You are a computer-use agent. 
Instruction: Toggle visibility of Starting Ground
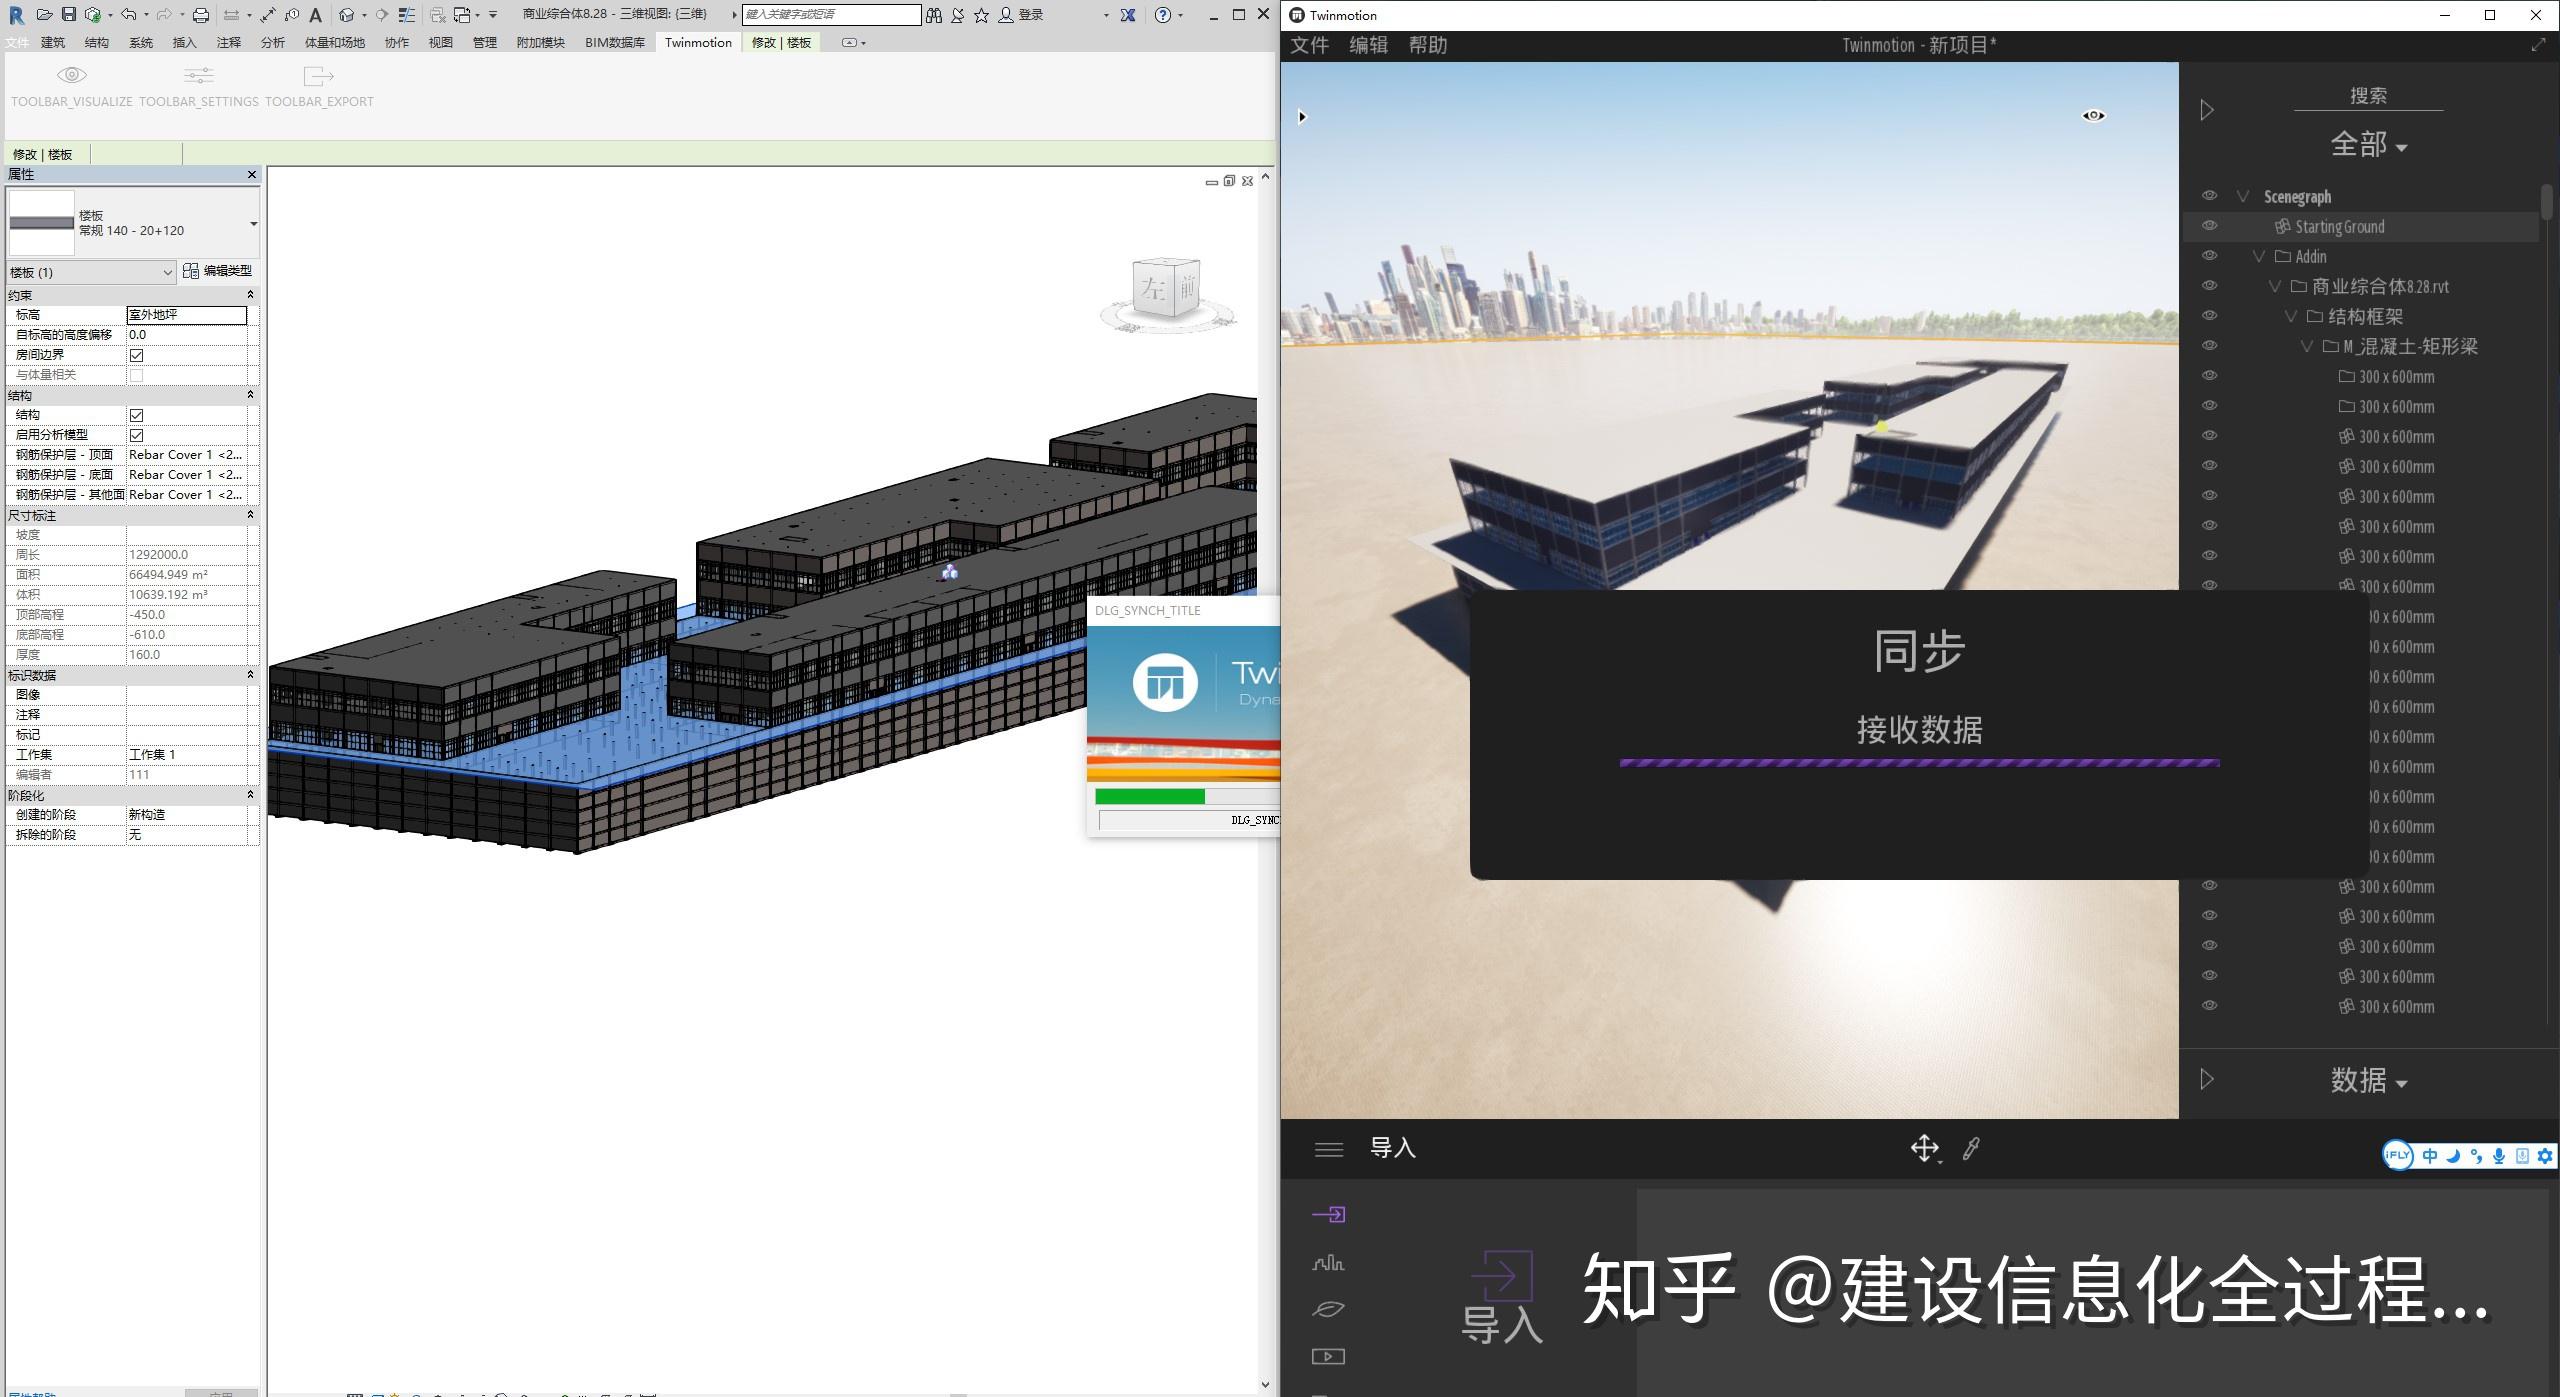tap(2209, 226)
